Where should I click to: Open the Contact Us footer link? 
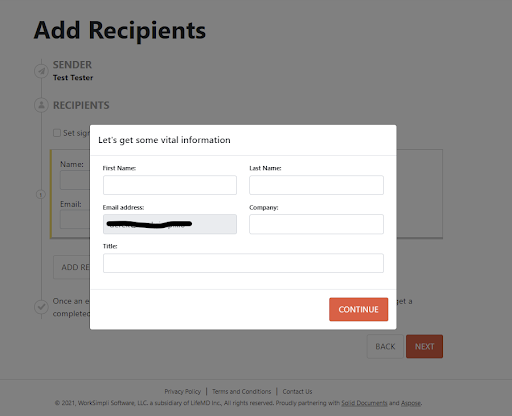click(x=297, y=391)
